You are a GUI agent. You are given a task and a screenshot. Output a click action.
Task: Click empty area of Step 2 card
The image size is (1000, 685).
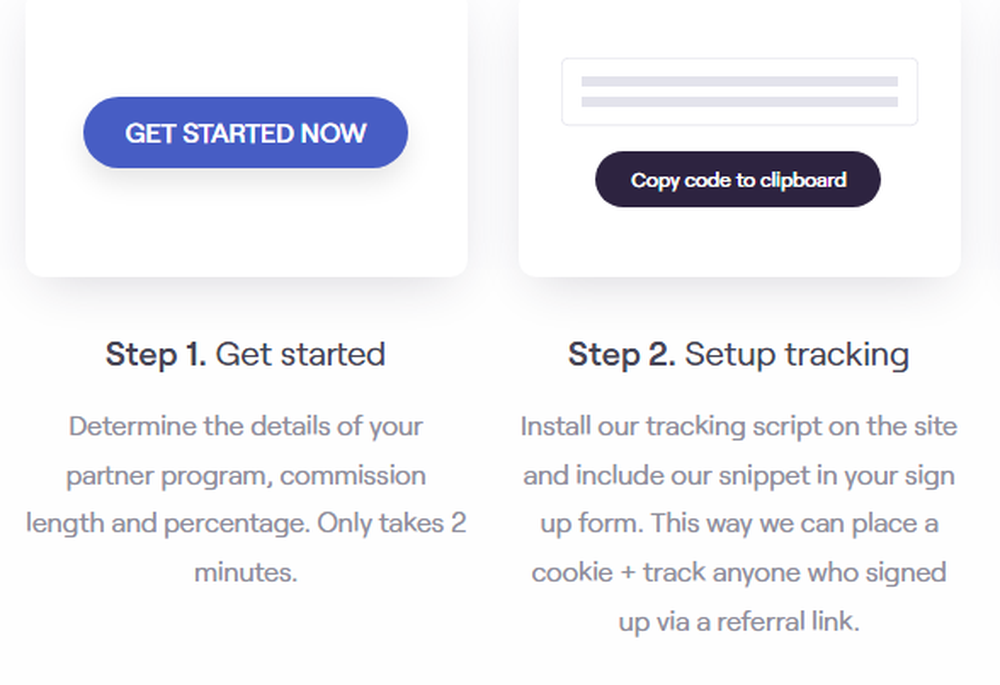pos(739,245)
